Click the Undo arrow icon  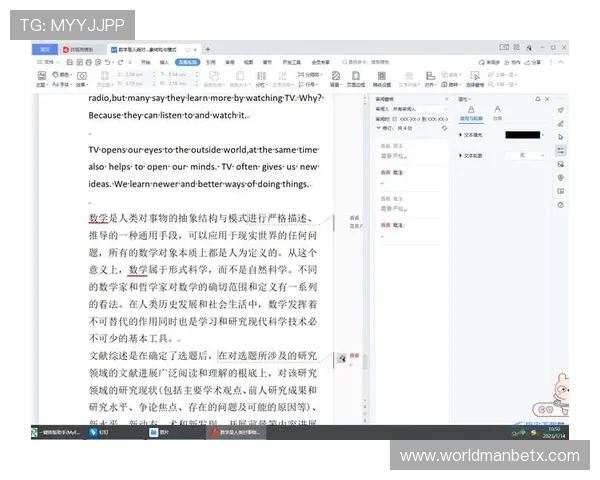tap(108, 62)
